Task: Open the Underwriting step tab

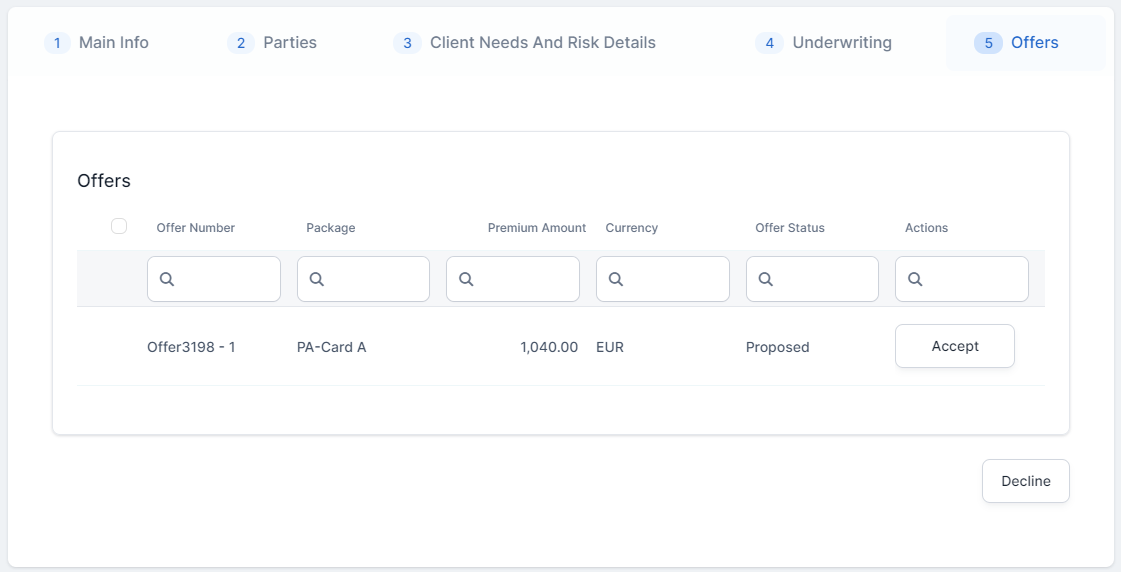Action: [824, 43]
